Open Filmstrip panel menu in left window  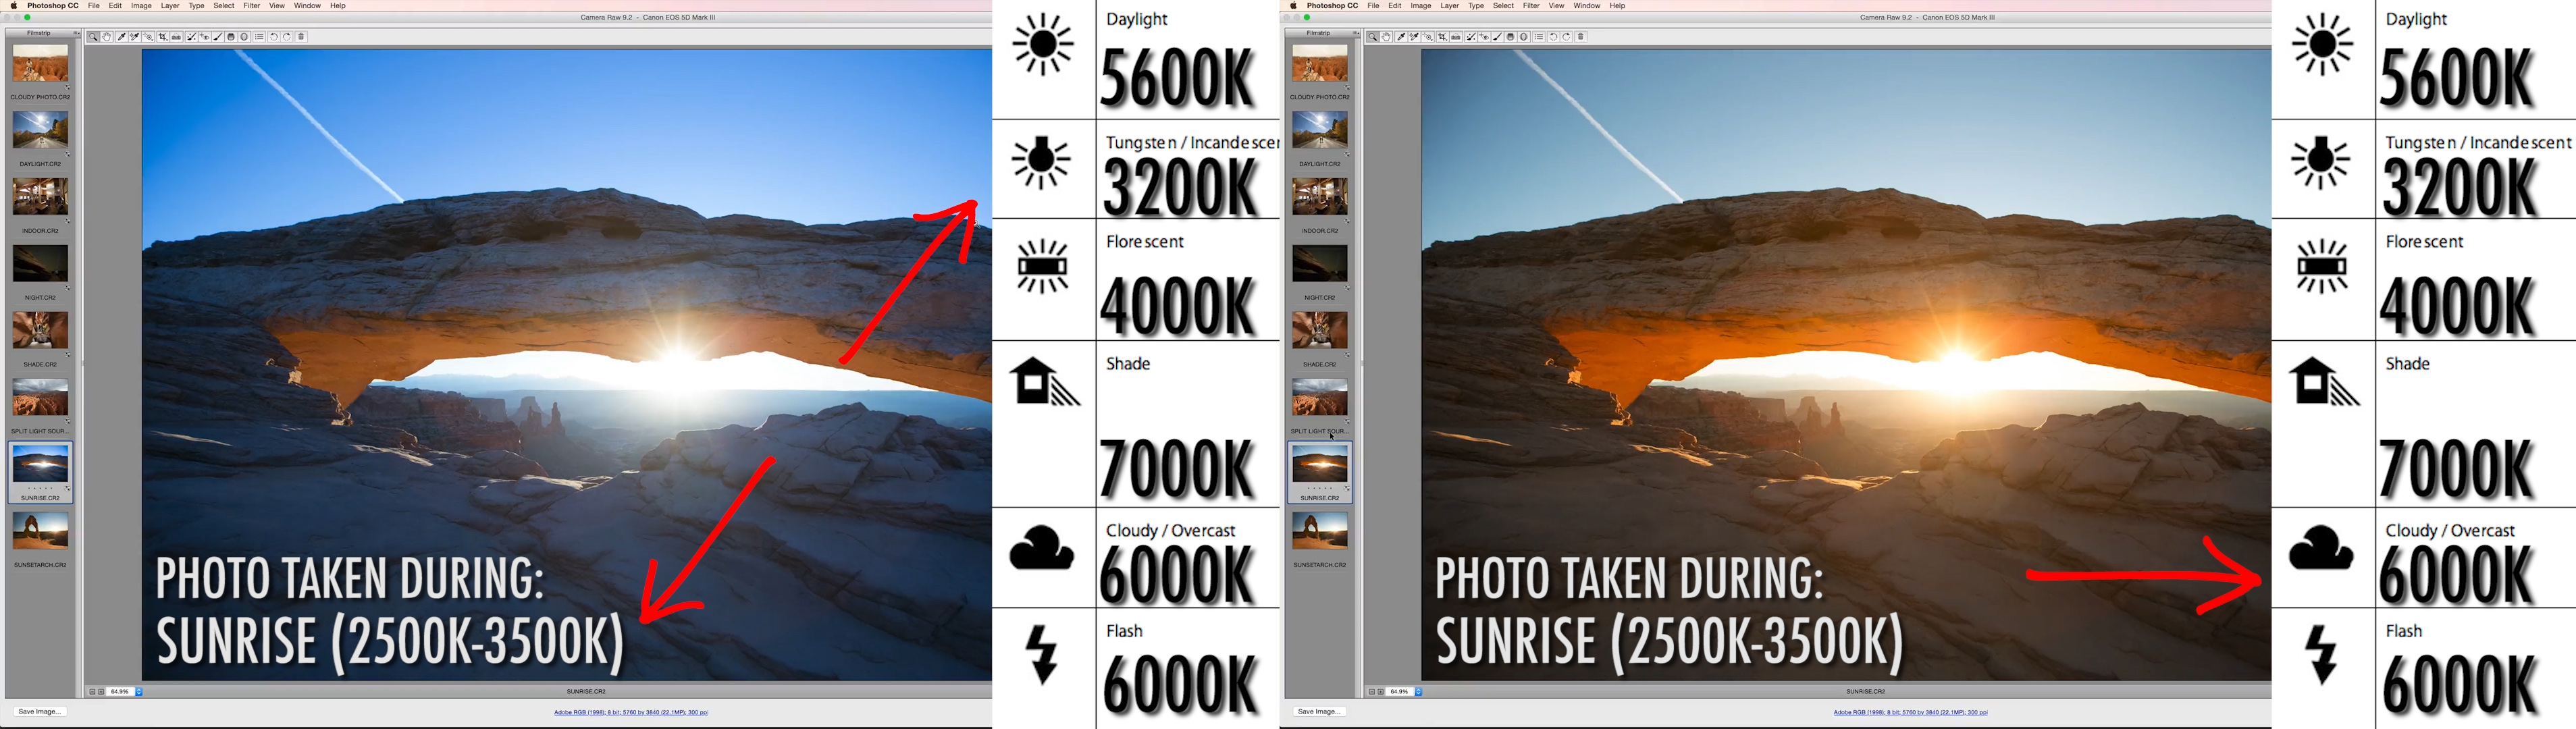(x=77, y=33)
